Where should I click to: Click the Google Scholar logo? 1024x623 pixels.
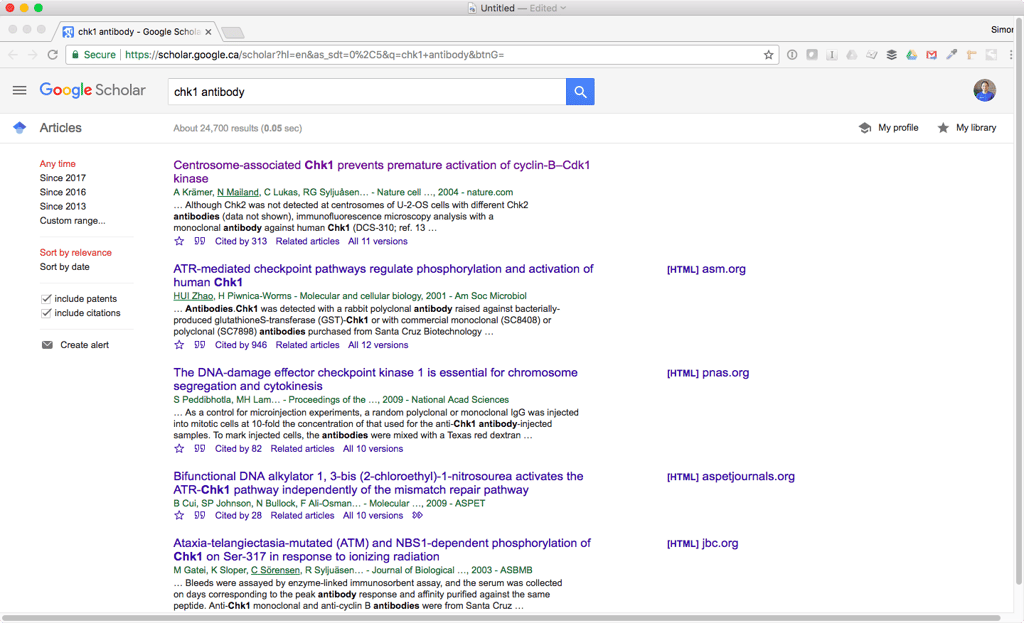(92, 90)
